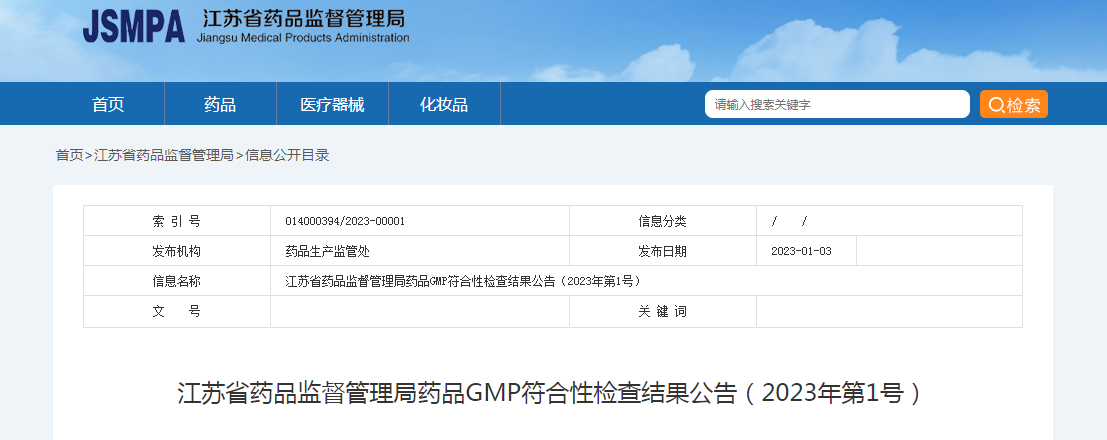Click the 信息名称 label cell
Screen dimensions: 1107x440
coord(176,281)
